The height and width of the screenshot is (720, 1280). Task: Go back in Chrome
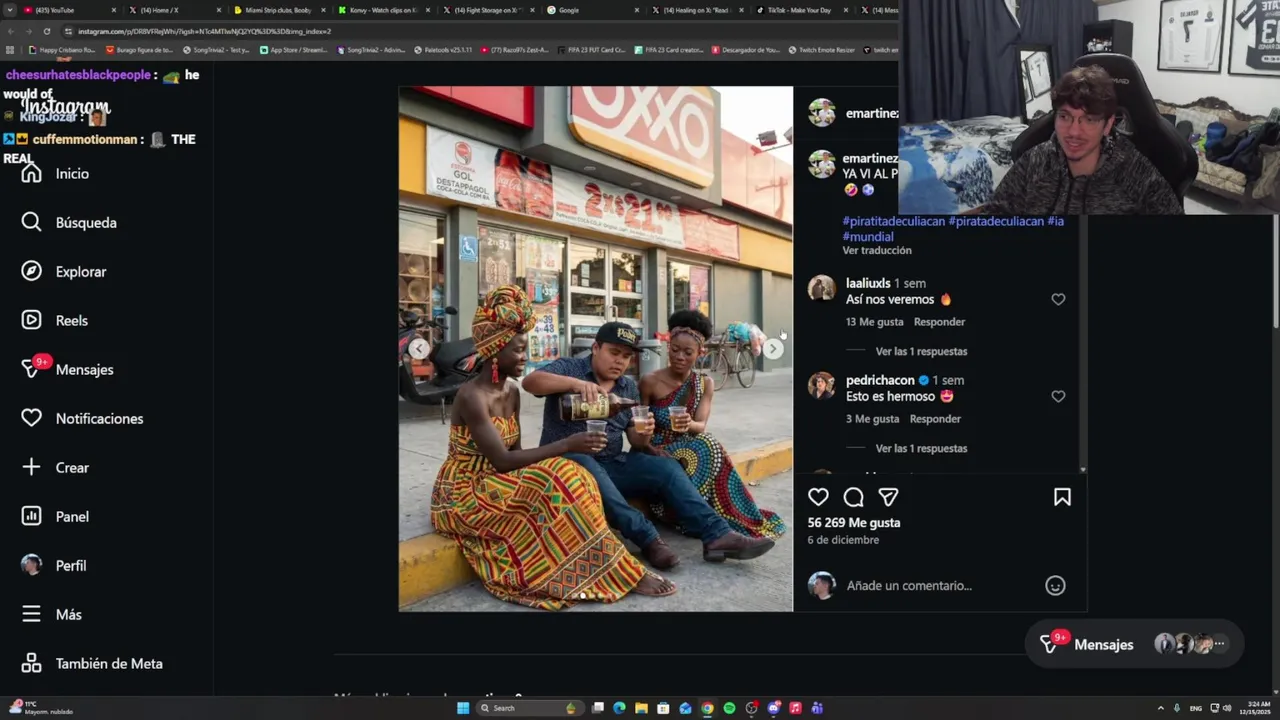point(11,31)
